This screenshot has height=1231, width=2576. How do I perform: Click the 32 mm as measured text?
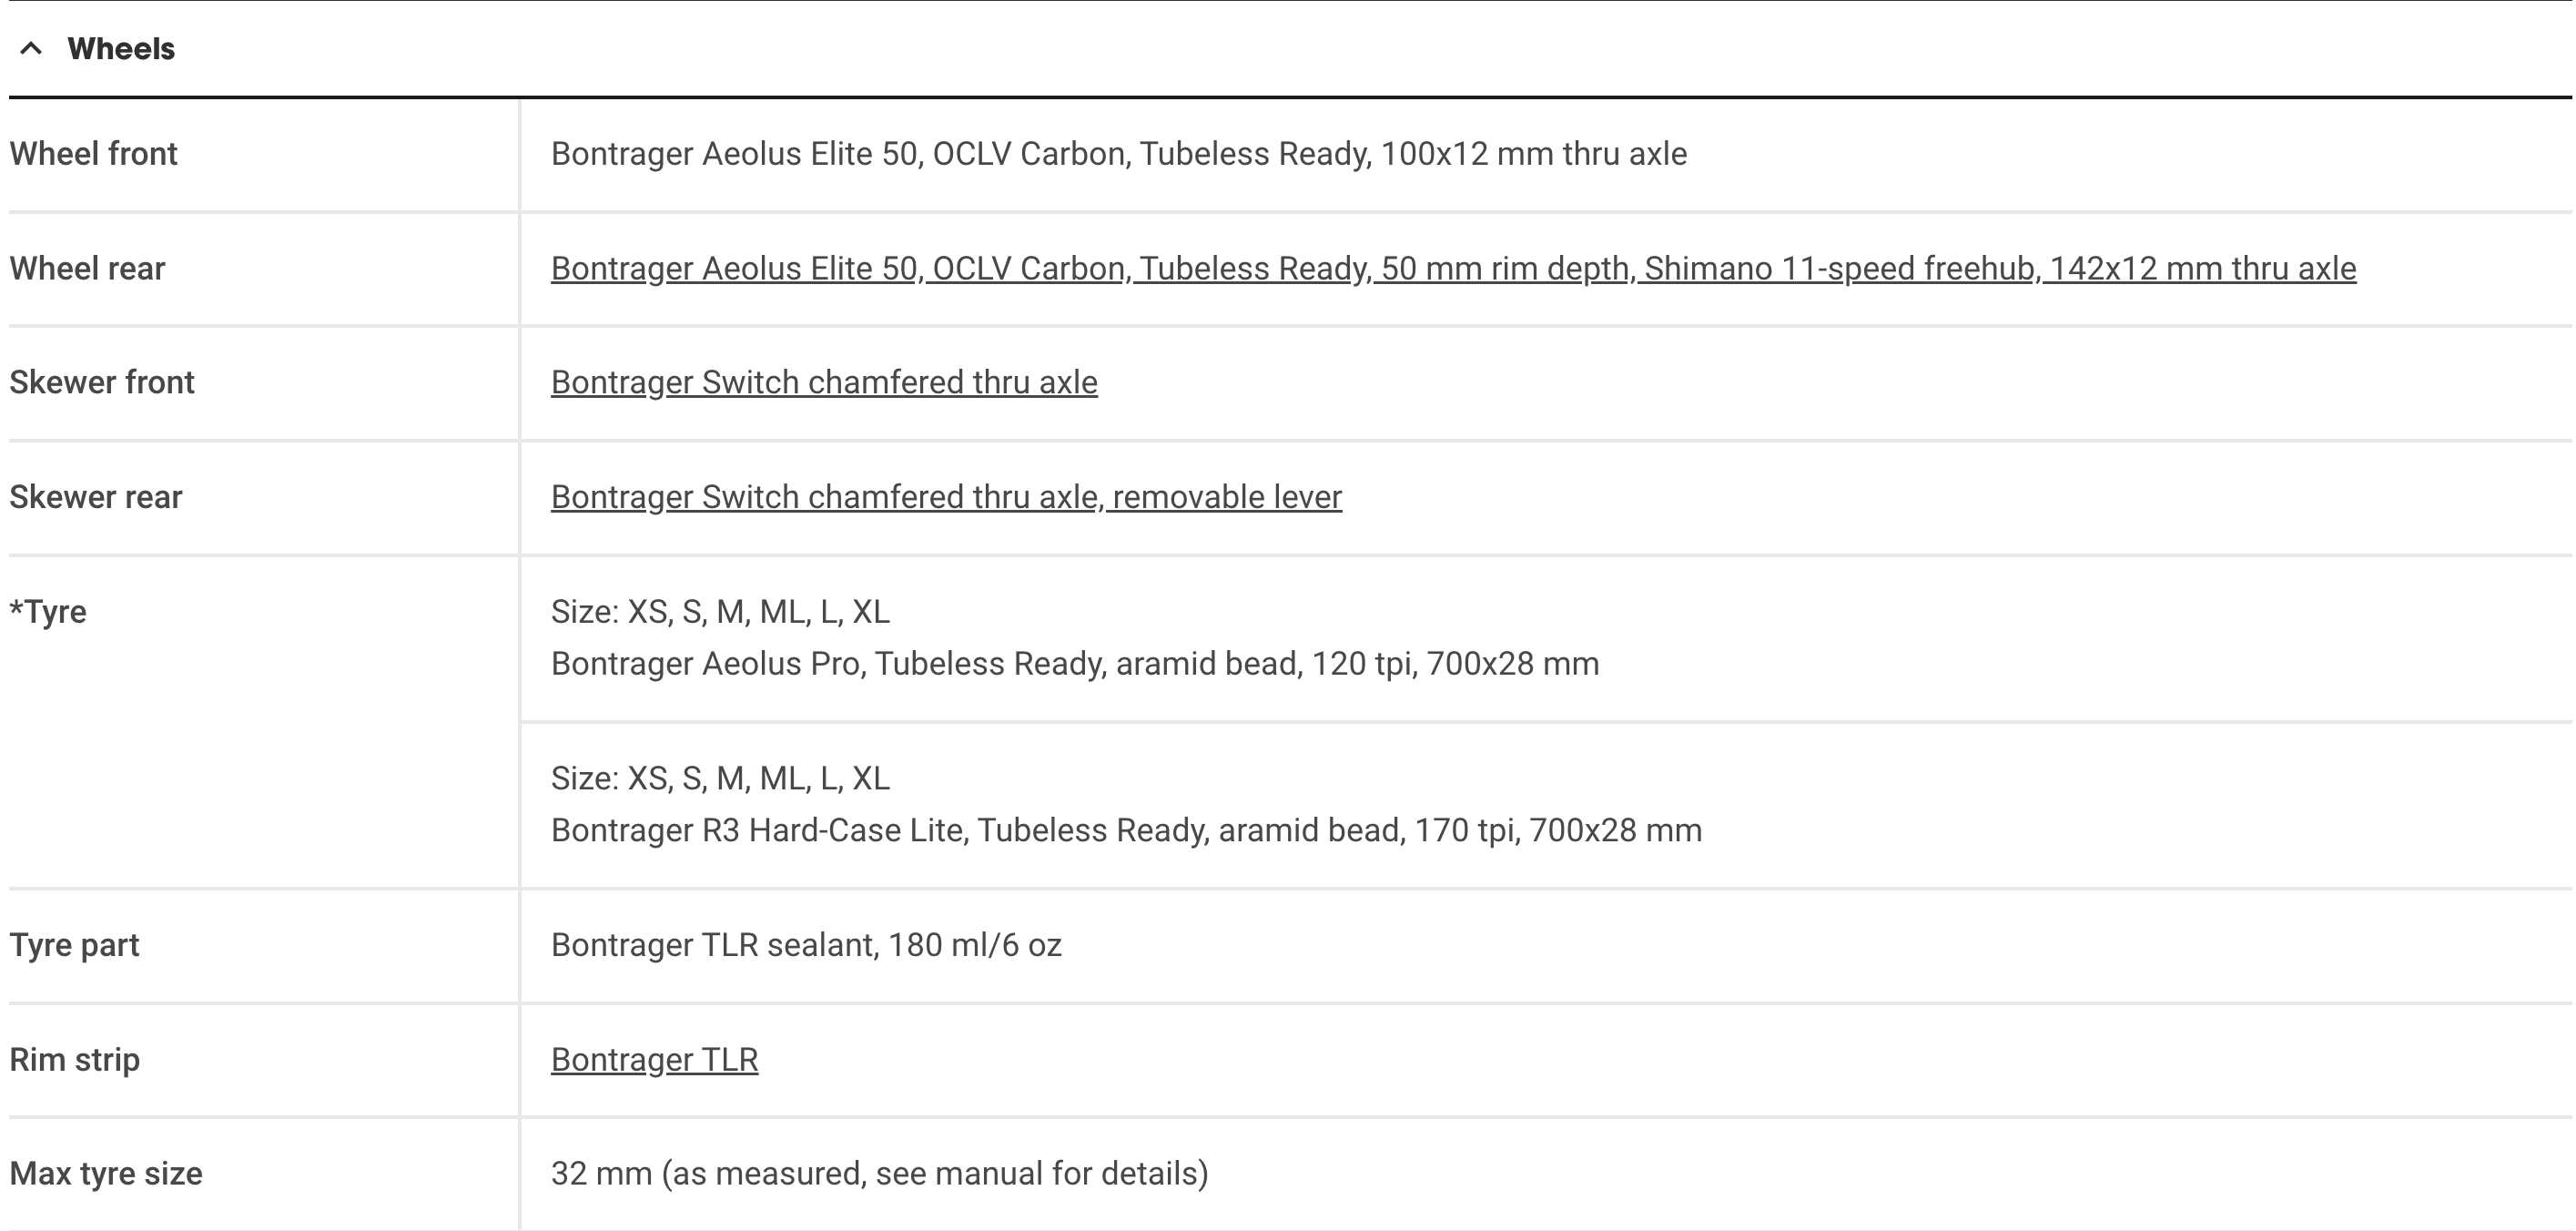(x=879, y=1173)
